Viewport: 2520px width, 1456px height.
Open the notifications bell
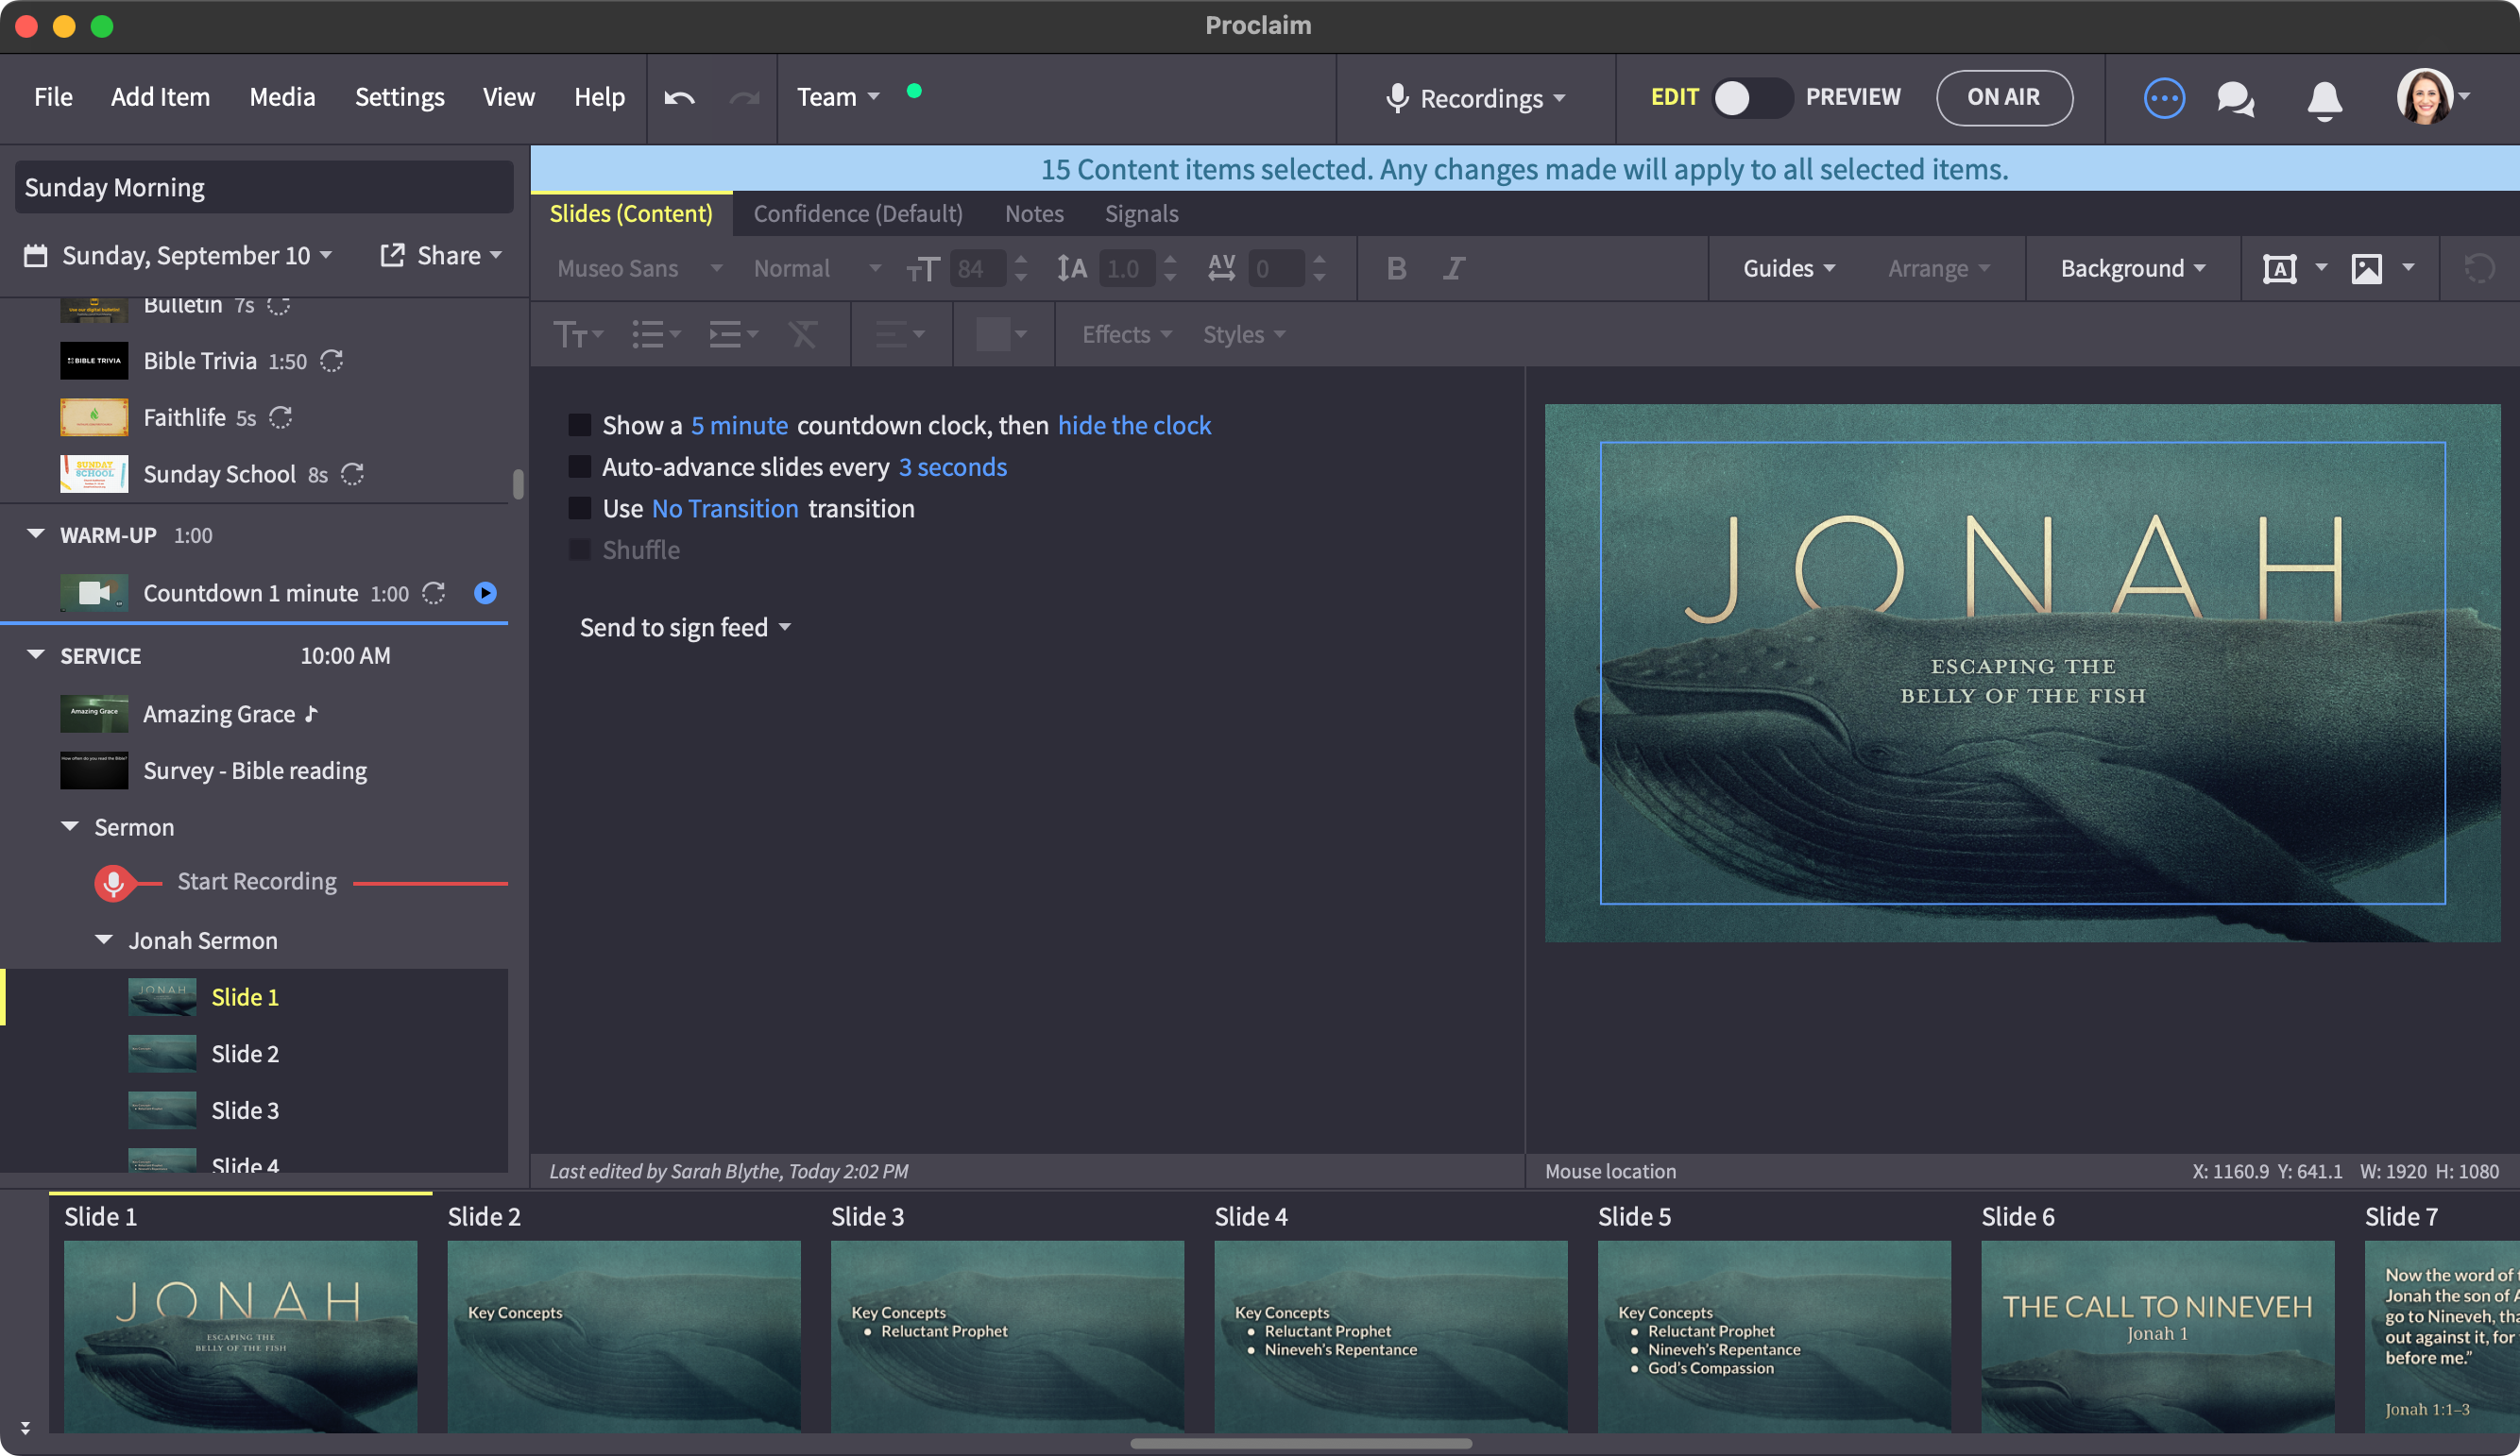2324,99
